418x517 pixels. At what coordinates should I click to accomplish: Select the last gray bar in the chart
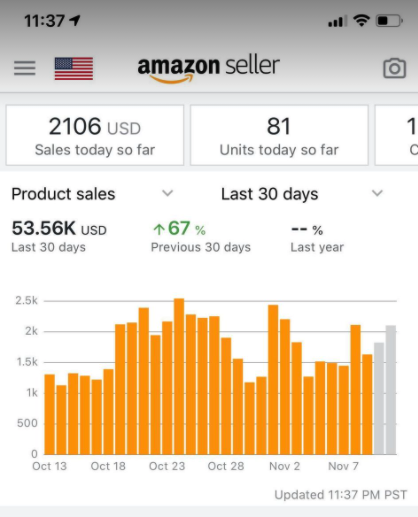(391, 390)
